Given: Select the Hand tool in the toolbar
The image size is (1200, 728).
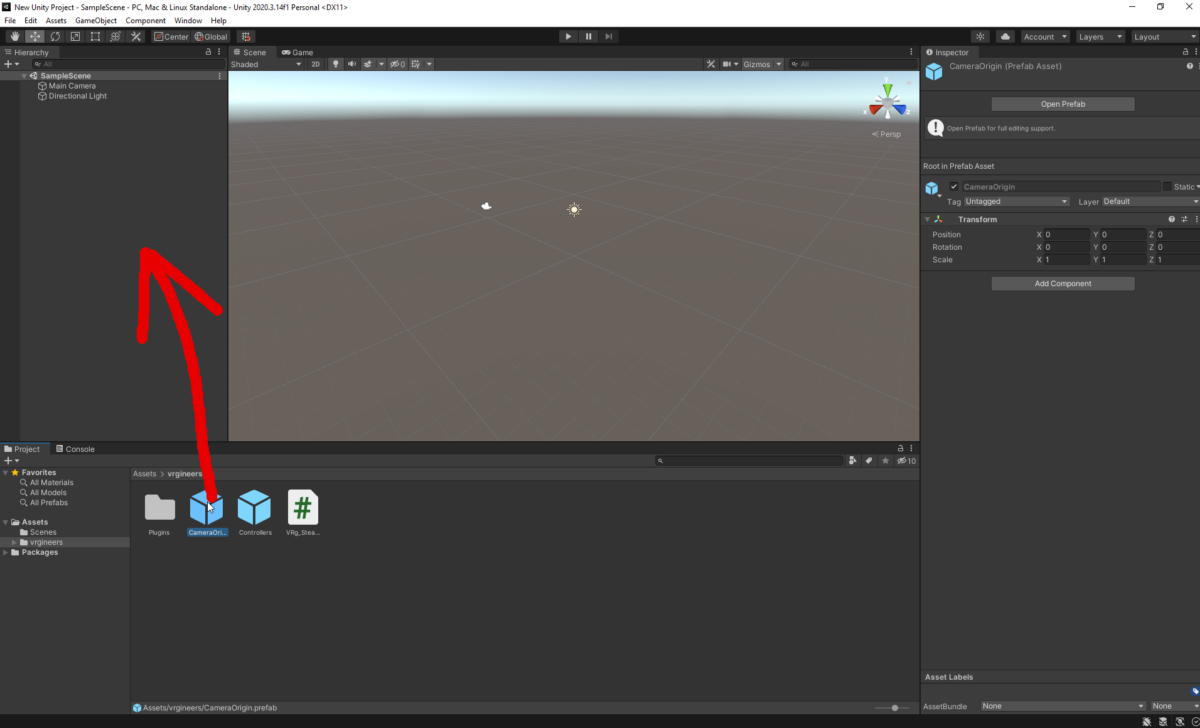Looking at the screenshot, I should (14, 36).
